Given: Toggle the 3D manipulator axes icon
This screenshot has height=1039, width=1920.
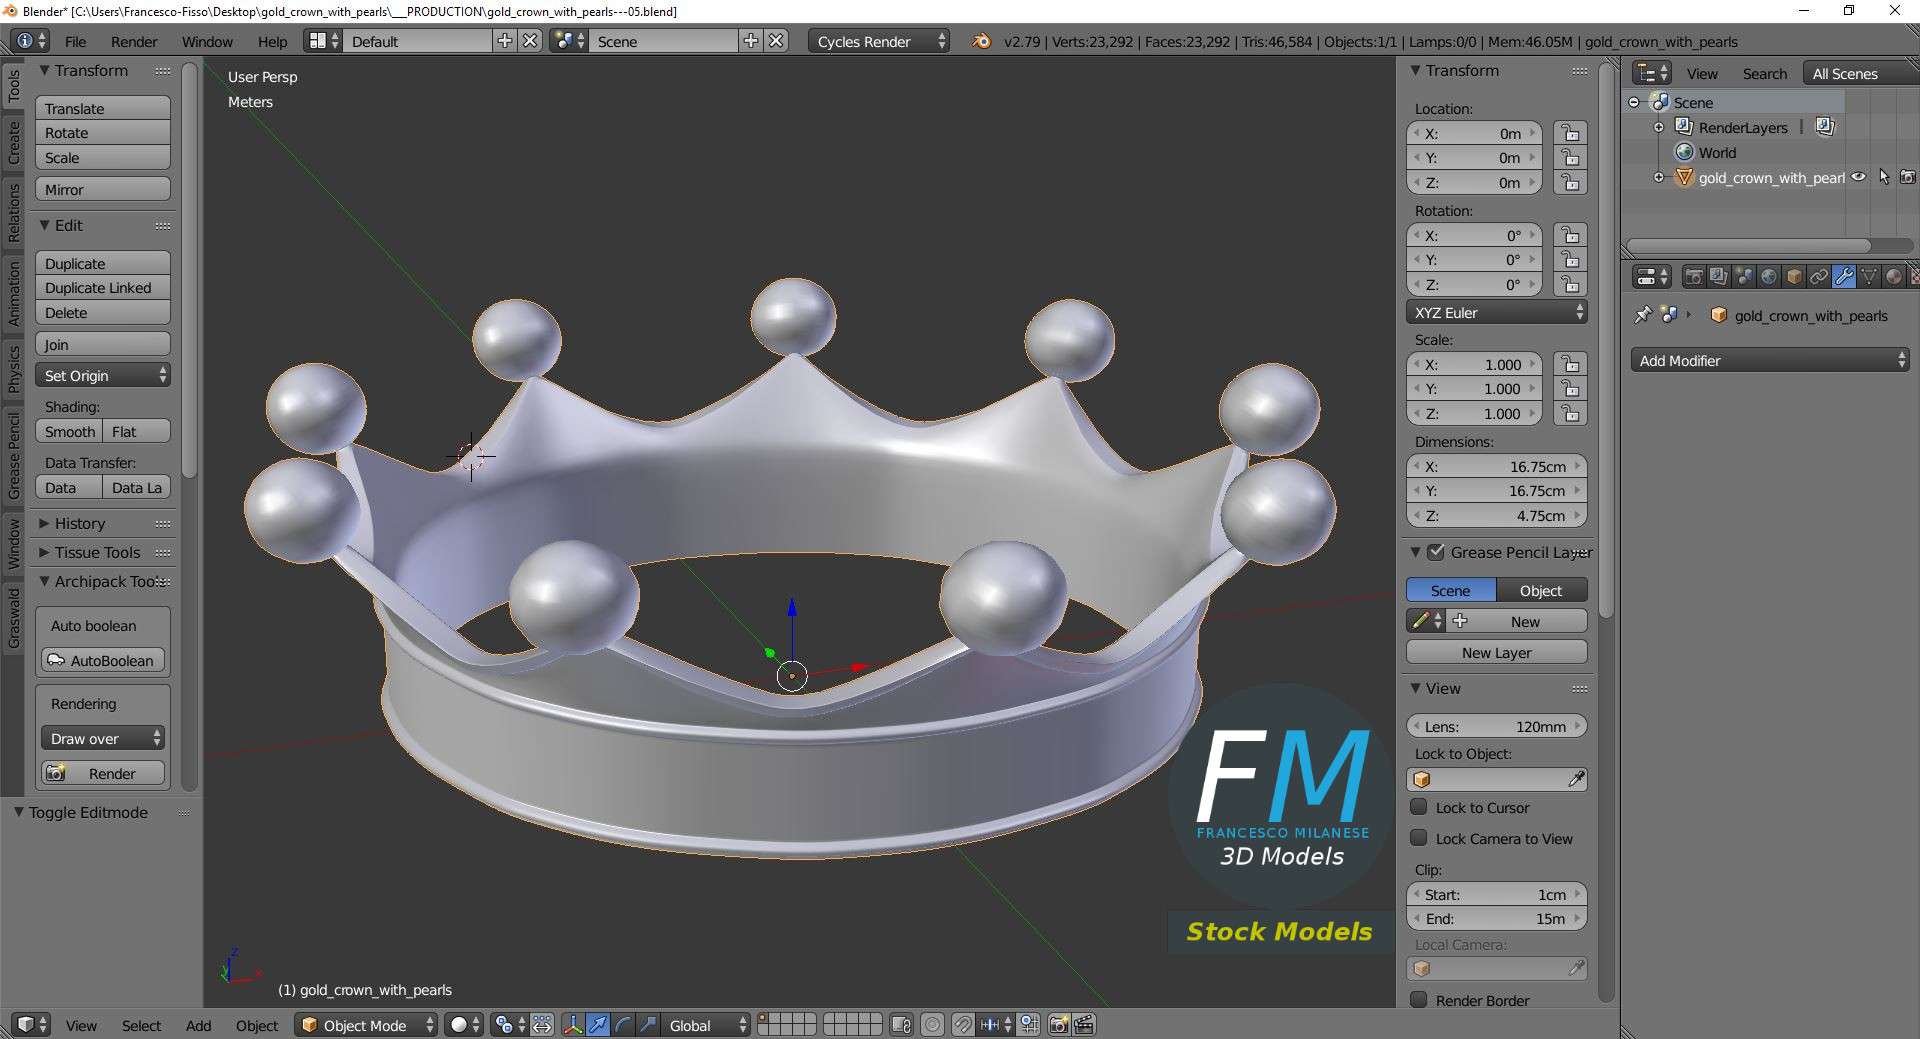Looking at the screenshot, I should (573, 1025).
